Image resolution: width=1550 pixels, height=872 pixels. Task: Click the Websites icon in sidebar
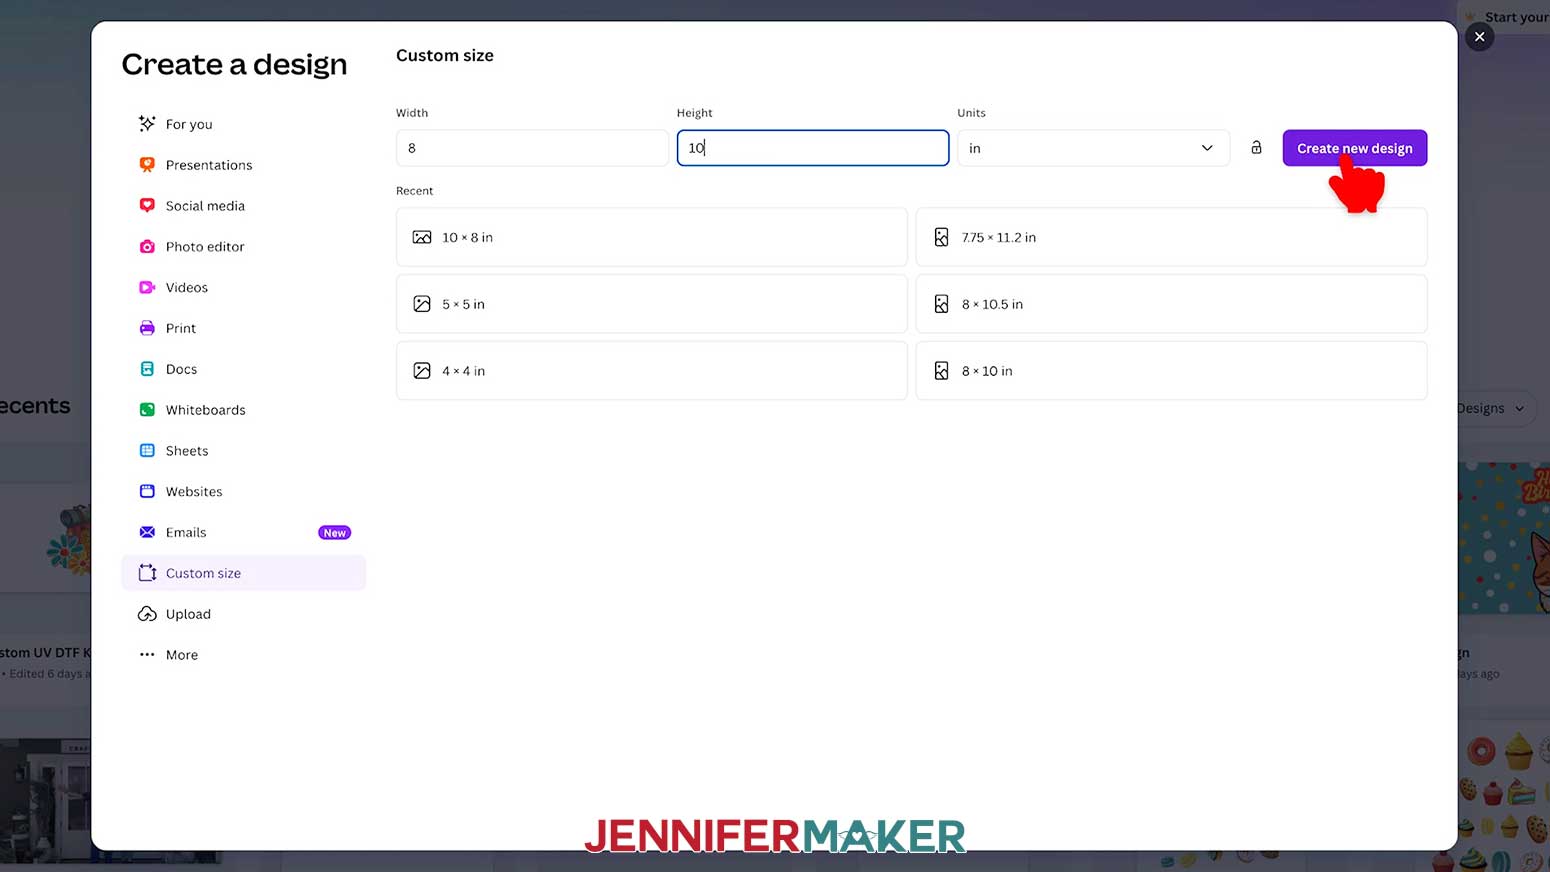click(x=147, y=492)
